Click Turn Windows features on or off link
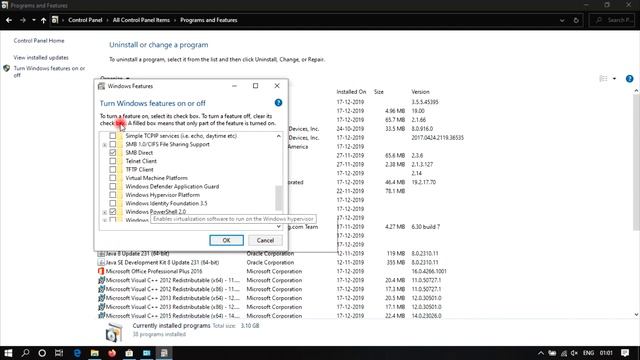The height and width of the screenshot is (360, 640). point(49,72)
